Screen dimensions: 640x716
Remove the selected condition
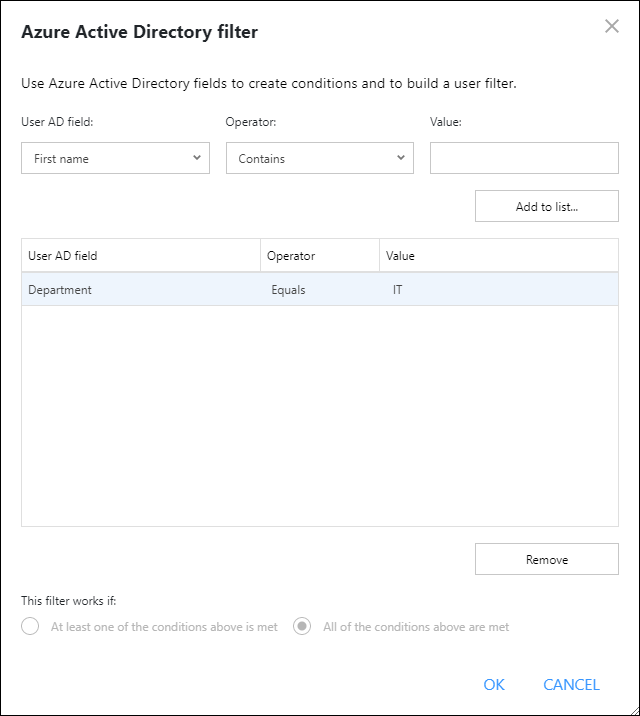547,559
